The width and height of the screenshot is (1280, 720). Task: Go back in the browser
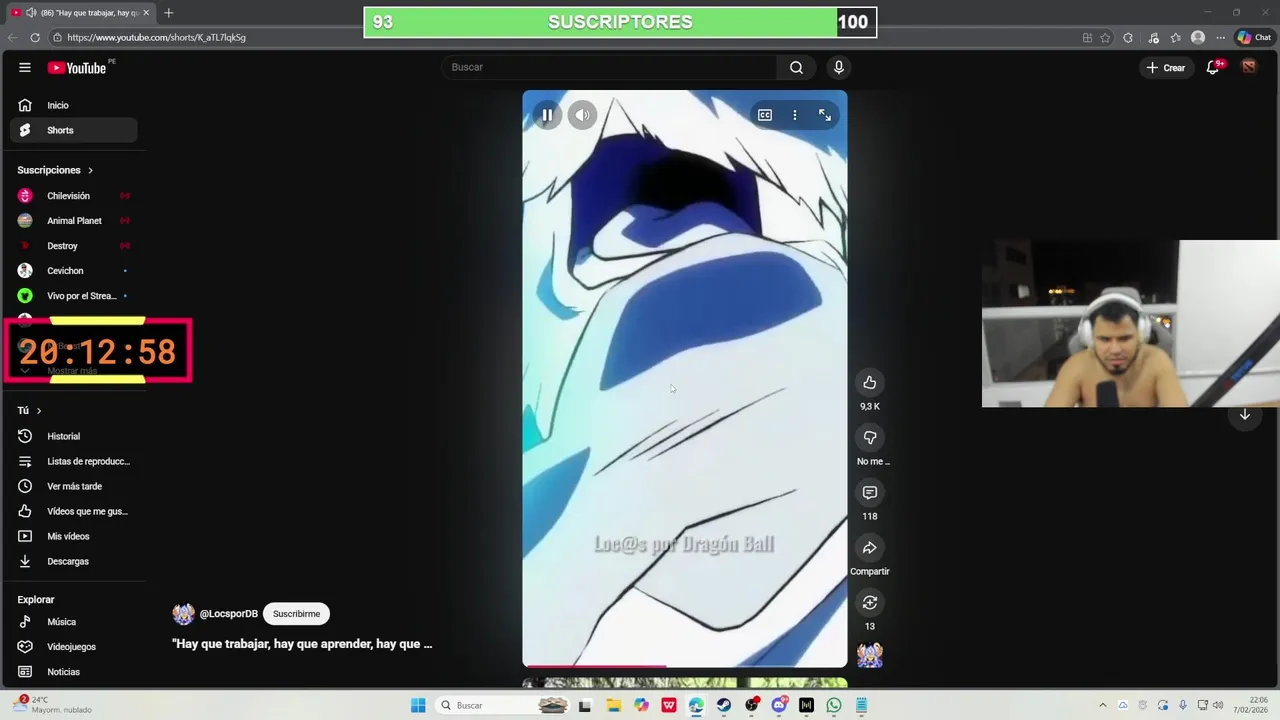pos(12,37)
